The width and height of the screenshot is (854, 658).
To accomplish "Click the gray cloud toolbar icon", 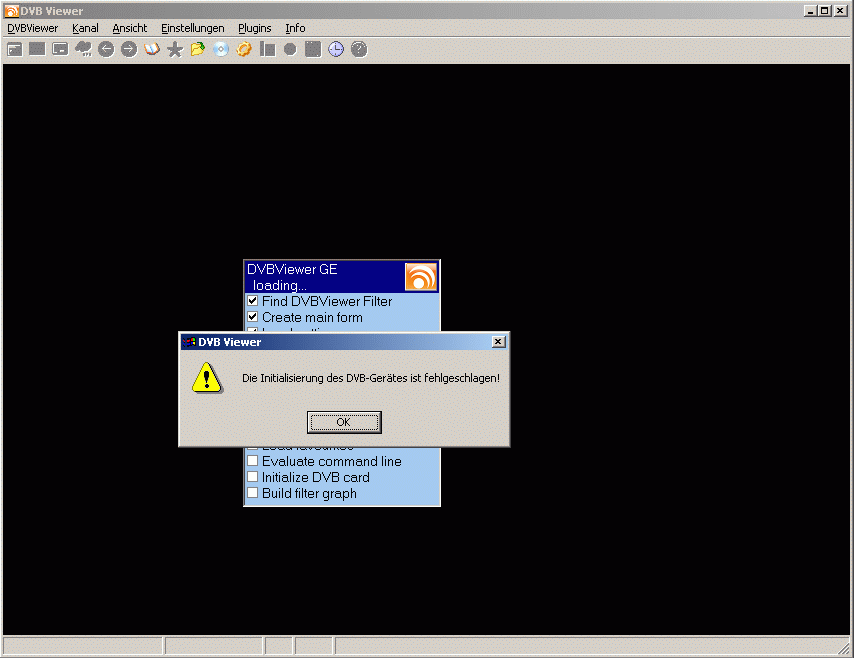I will tap(83, 49).
